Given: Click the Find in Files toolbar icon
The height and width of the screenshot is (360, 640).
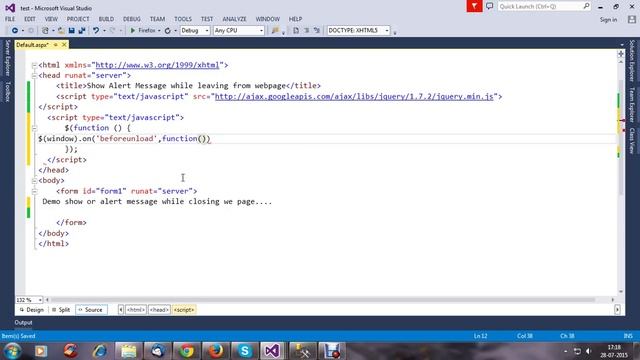Looking at the screenshot, I should 275,31.
